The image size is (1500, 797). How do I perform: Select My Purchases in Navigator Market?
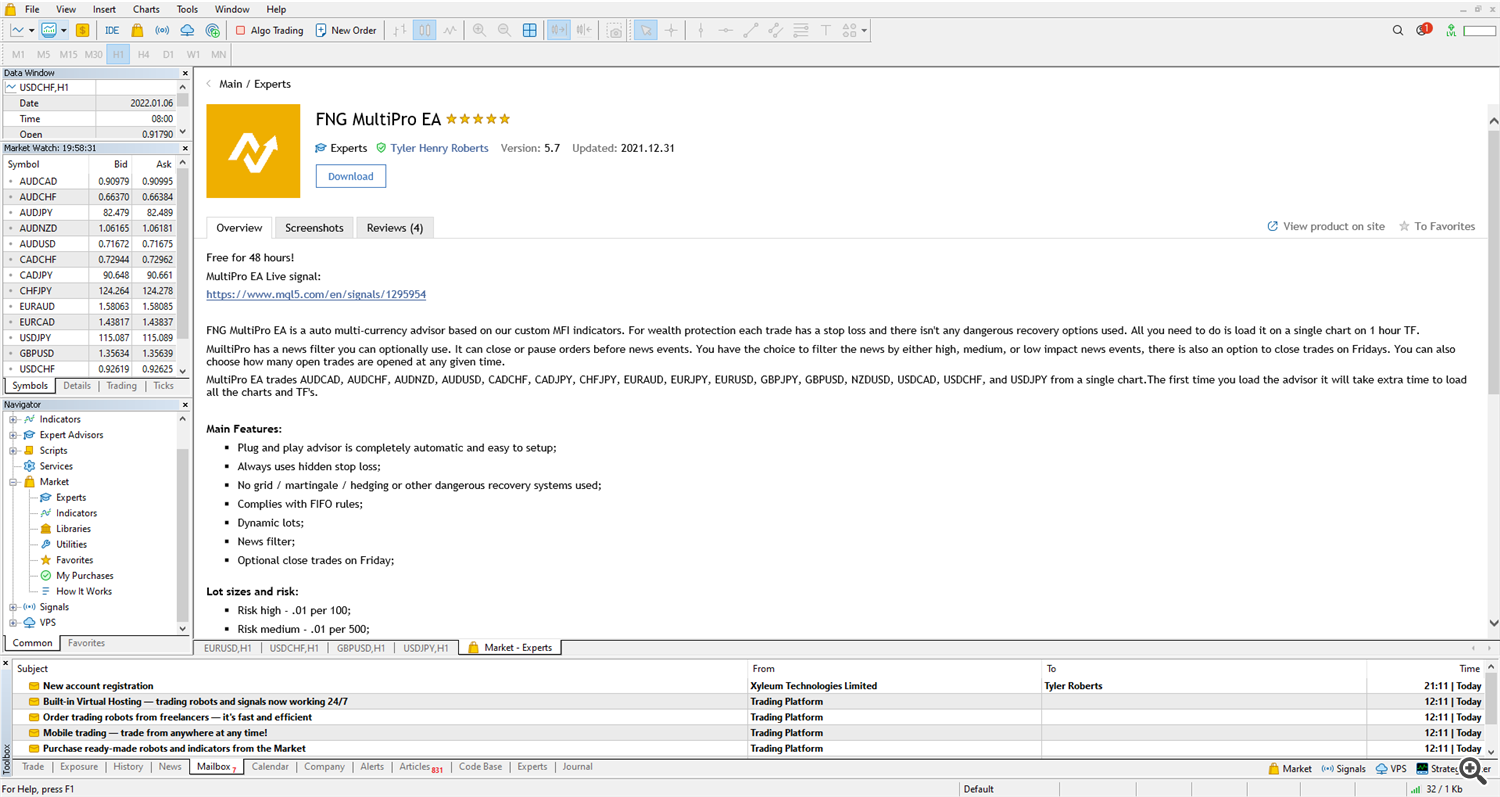point(85,576)
